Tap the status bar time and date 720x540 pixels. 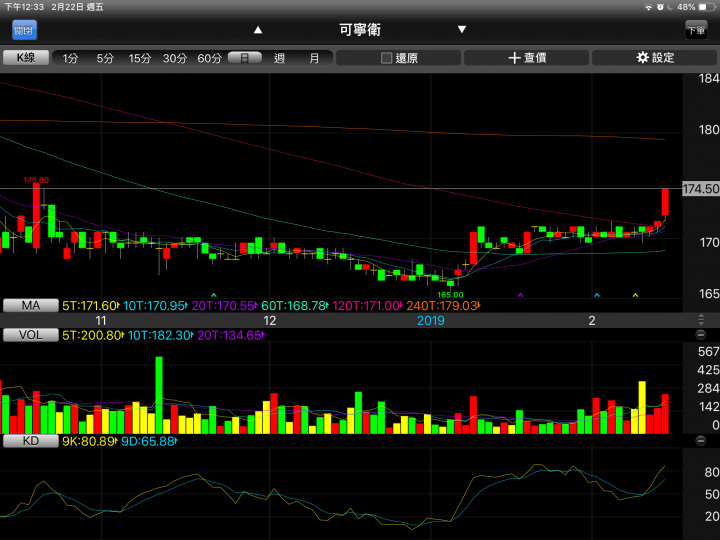54,7
